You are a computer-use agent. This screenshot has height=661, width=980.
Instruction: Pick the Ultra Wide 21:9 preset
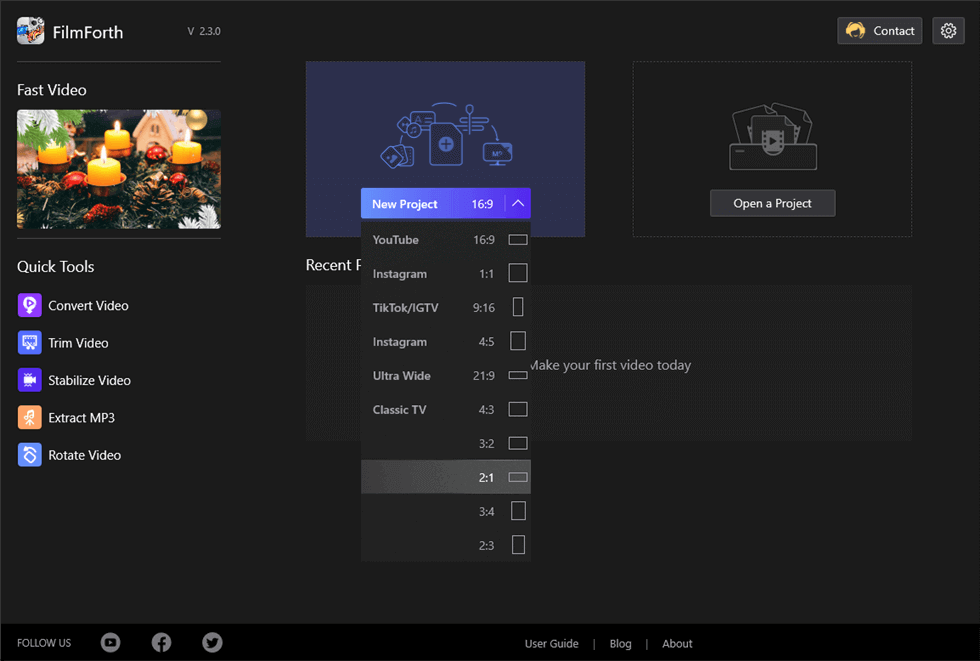pyautogui.click(x=446, y=375)
